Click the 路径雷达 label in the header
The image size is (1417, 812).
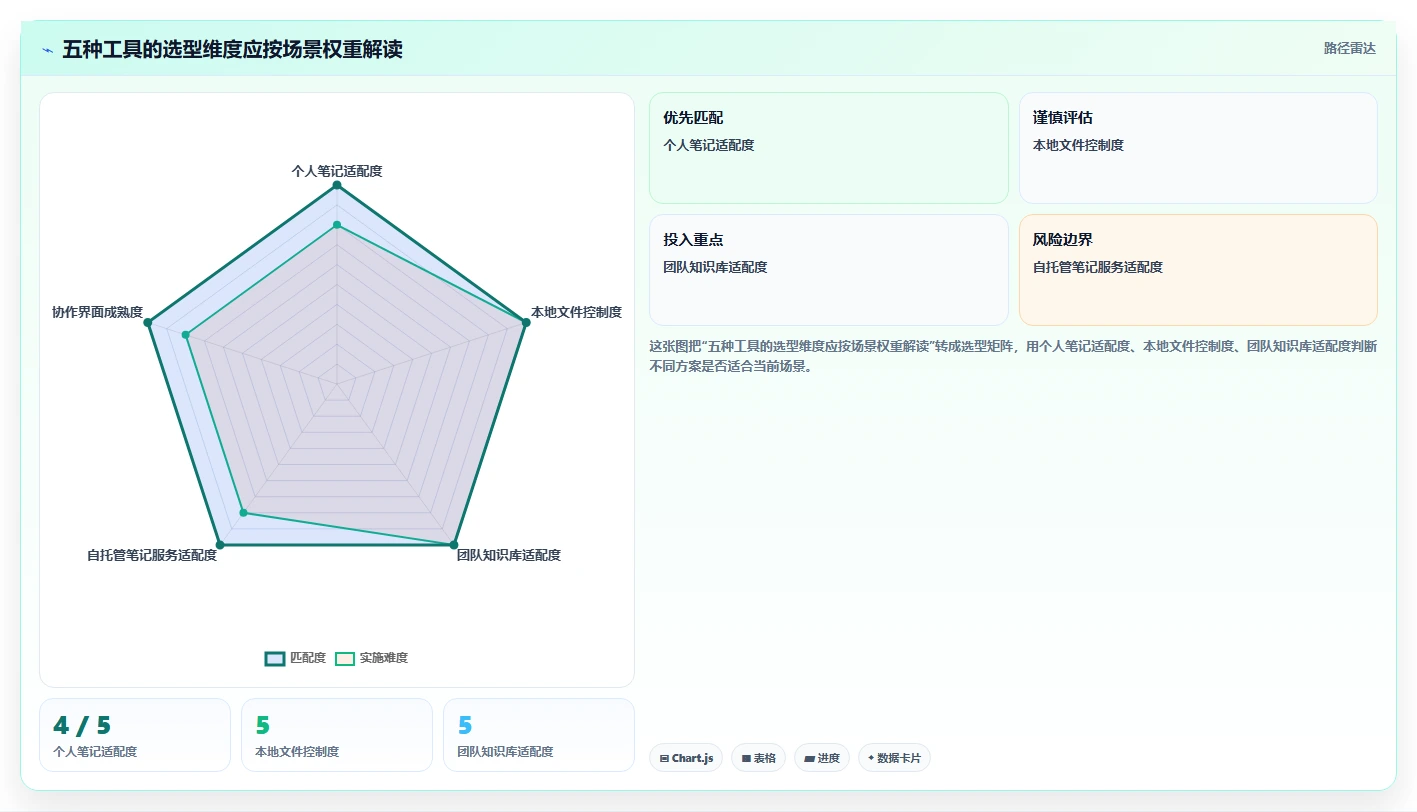point(1349,48)
